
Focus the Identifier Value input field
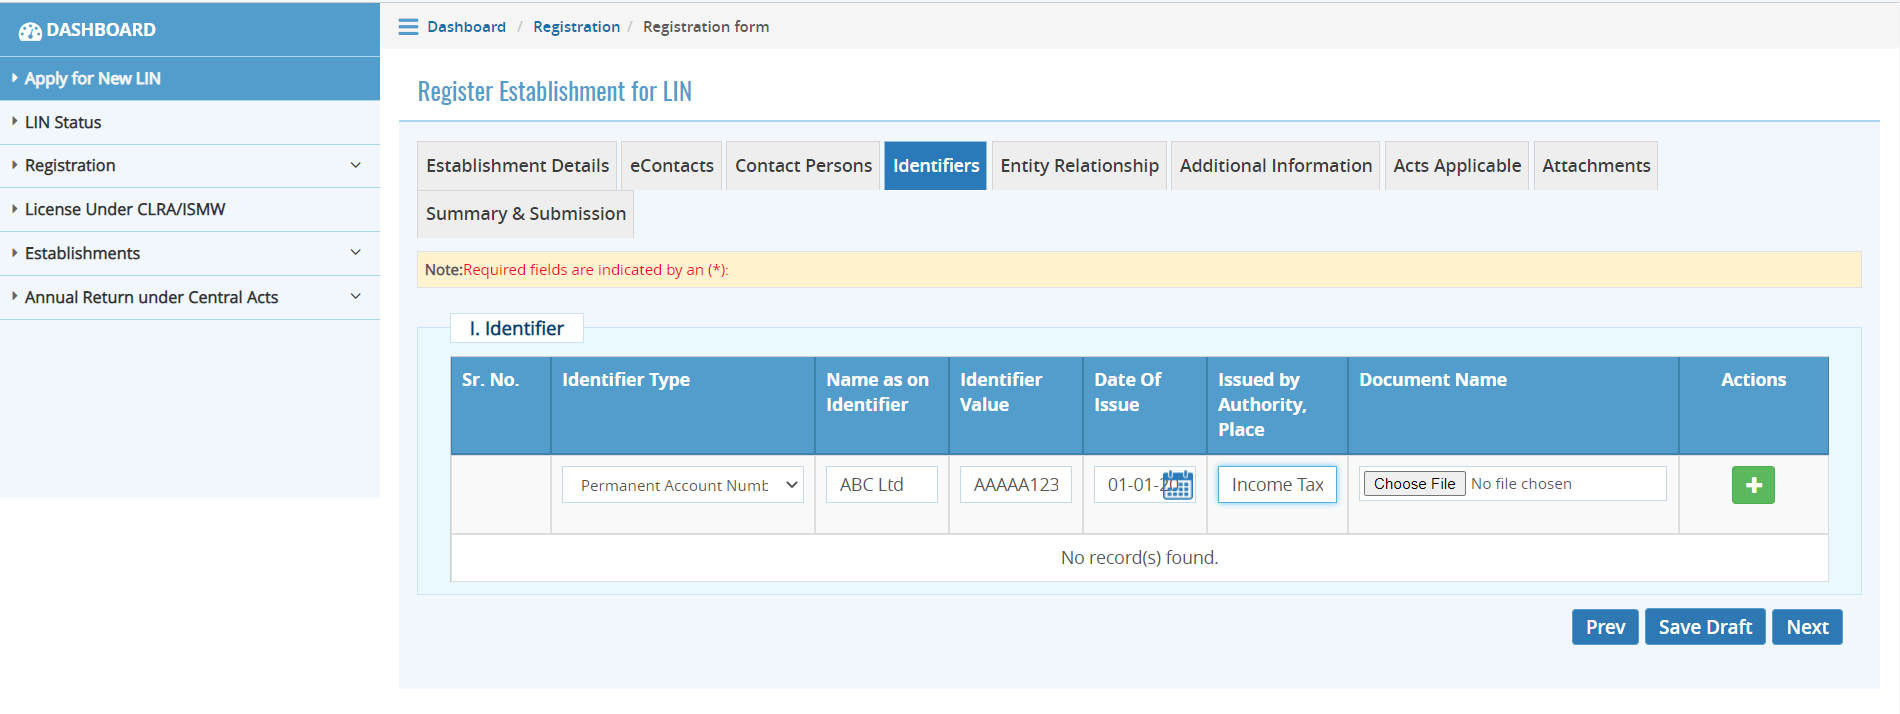(1015, 485)
